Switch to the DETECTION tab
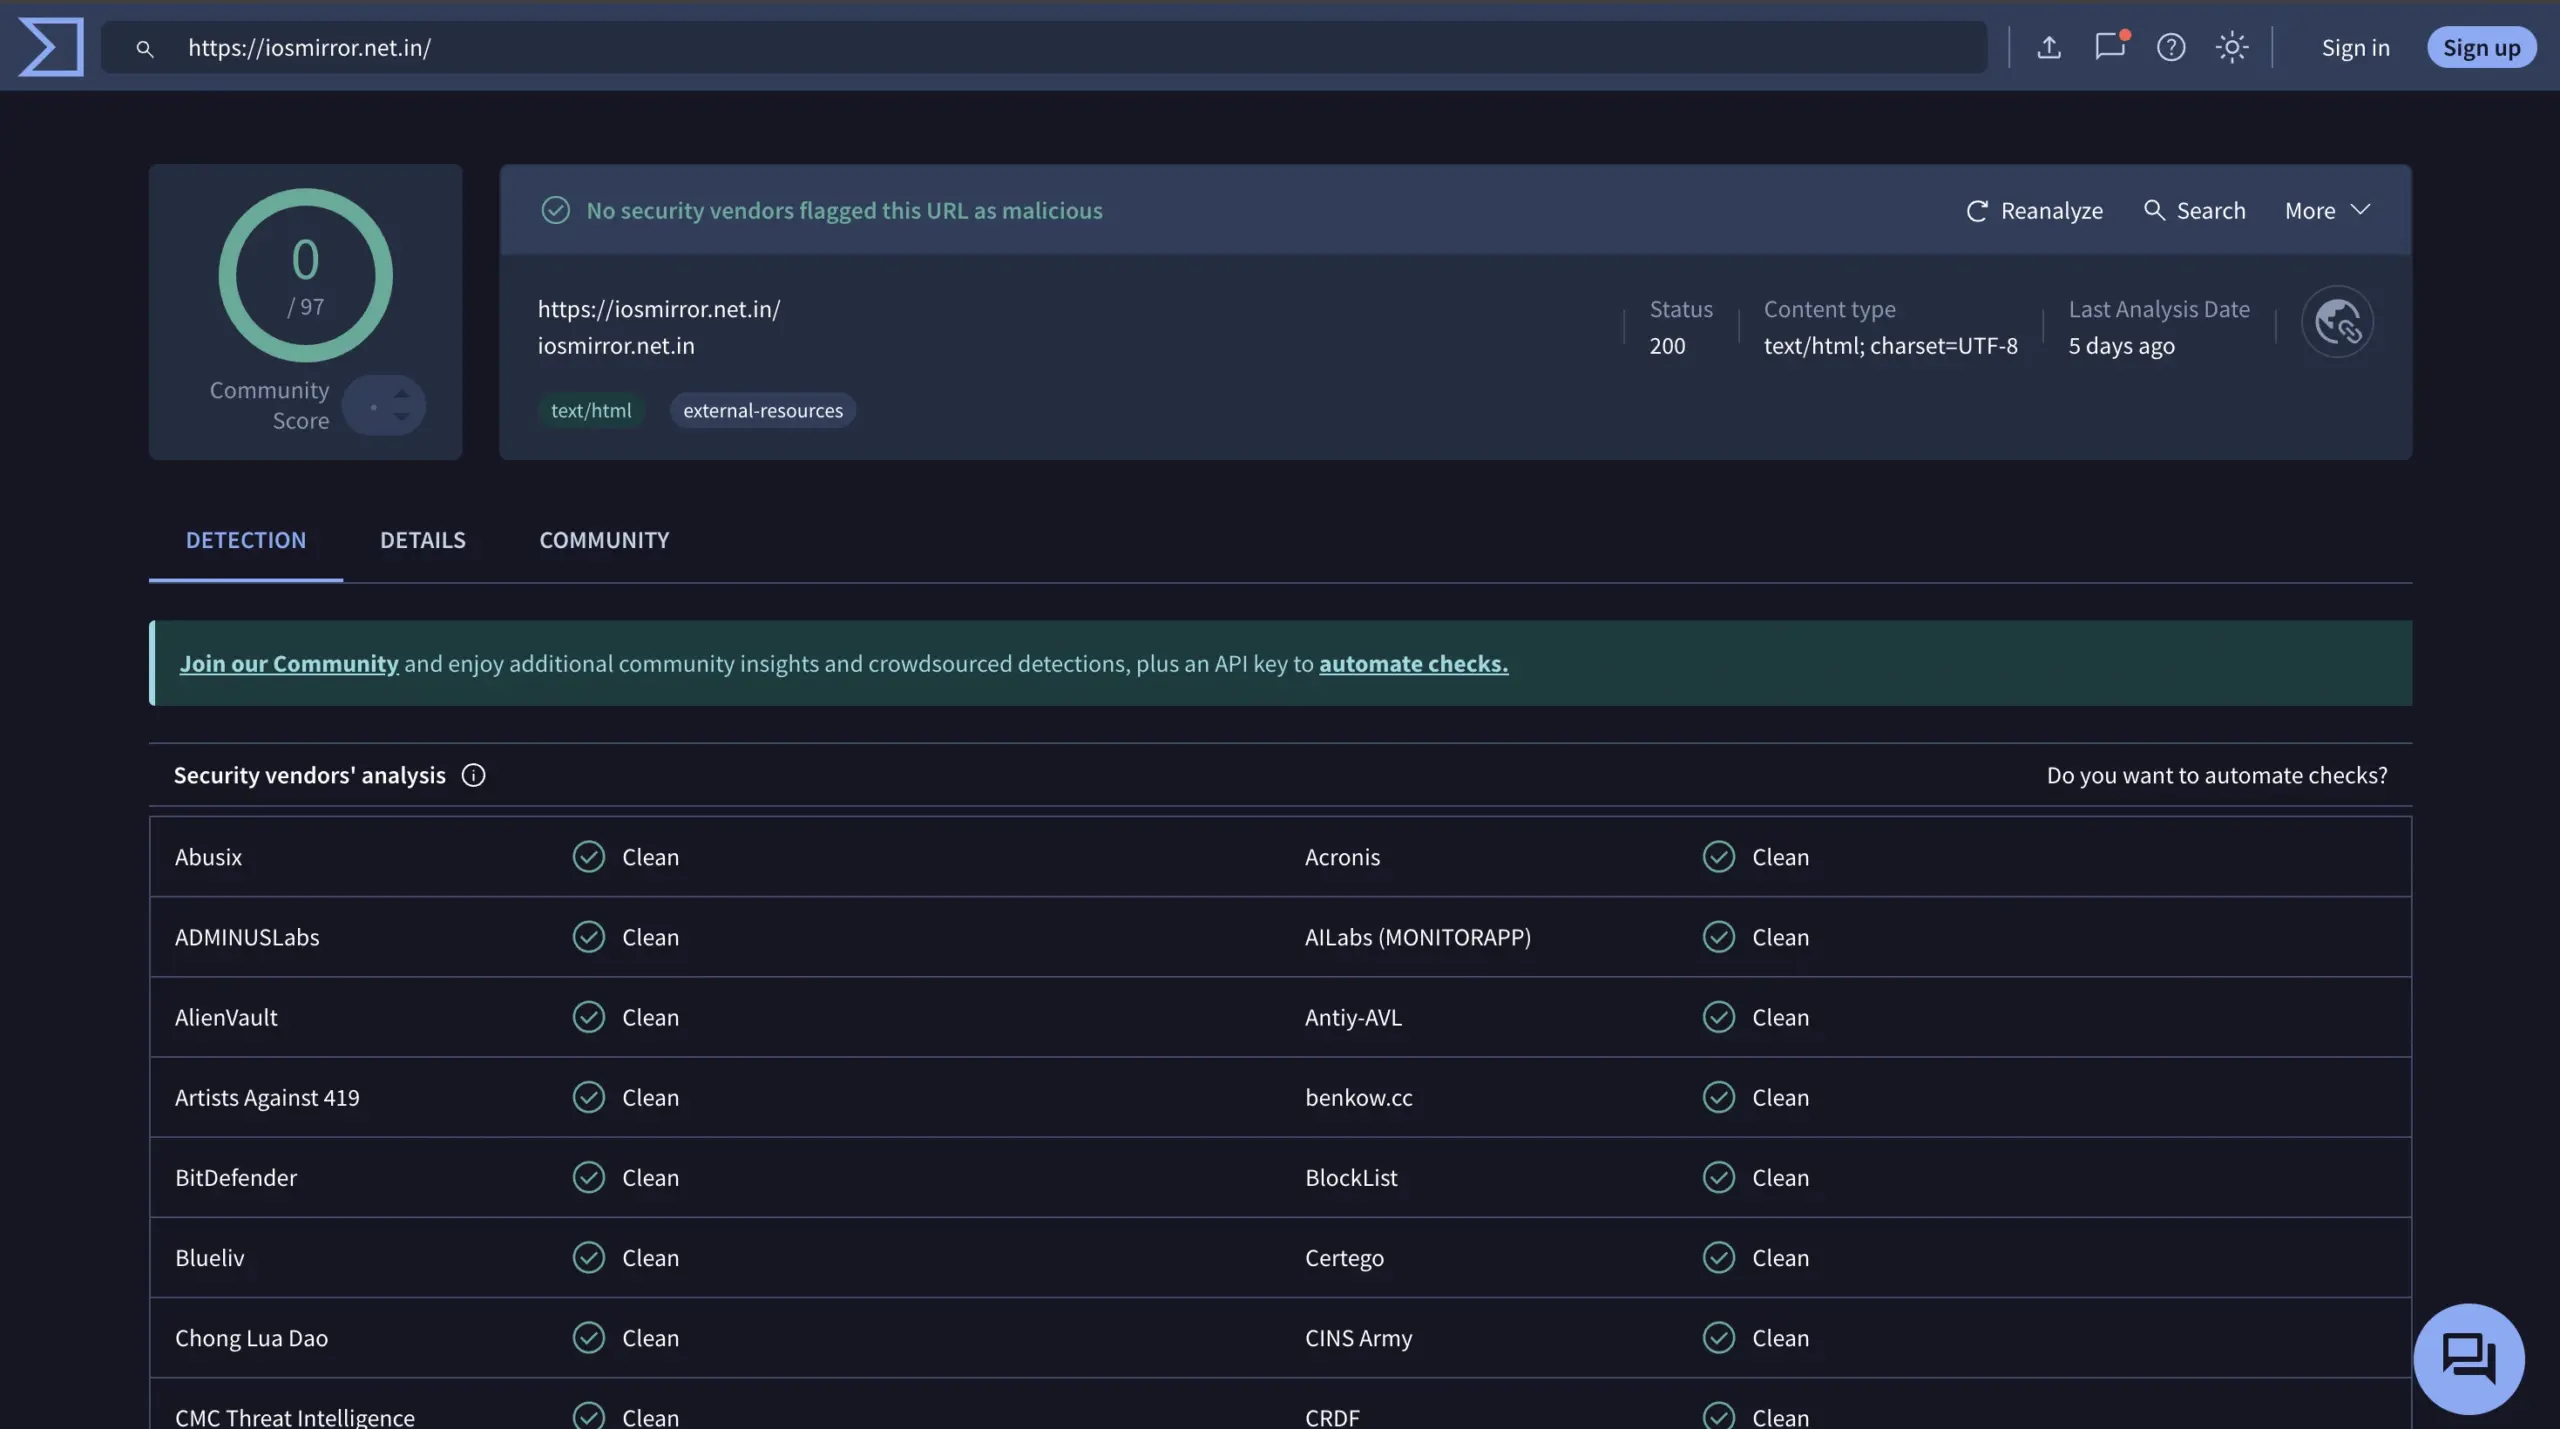Image resolution: width=2560 pixels, height=1429 pixels. [246, 540]
